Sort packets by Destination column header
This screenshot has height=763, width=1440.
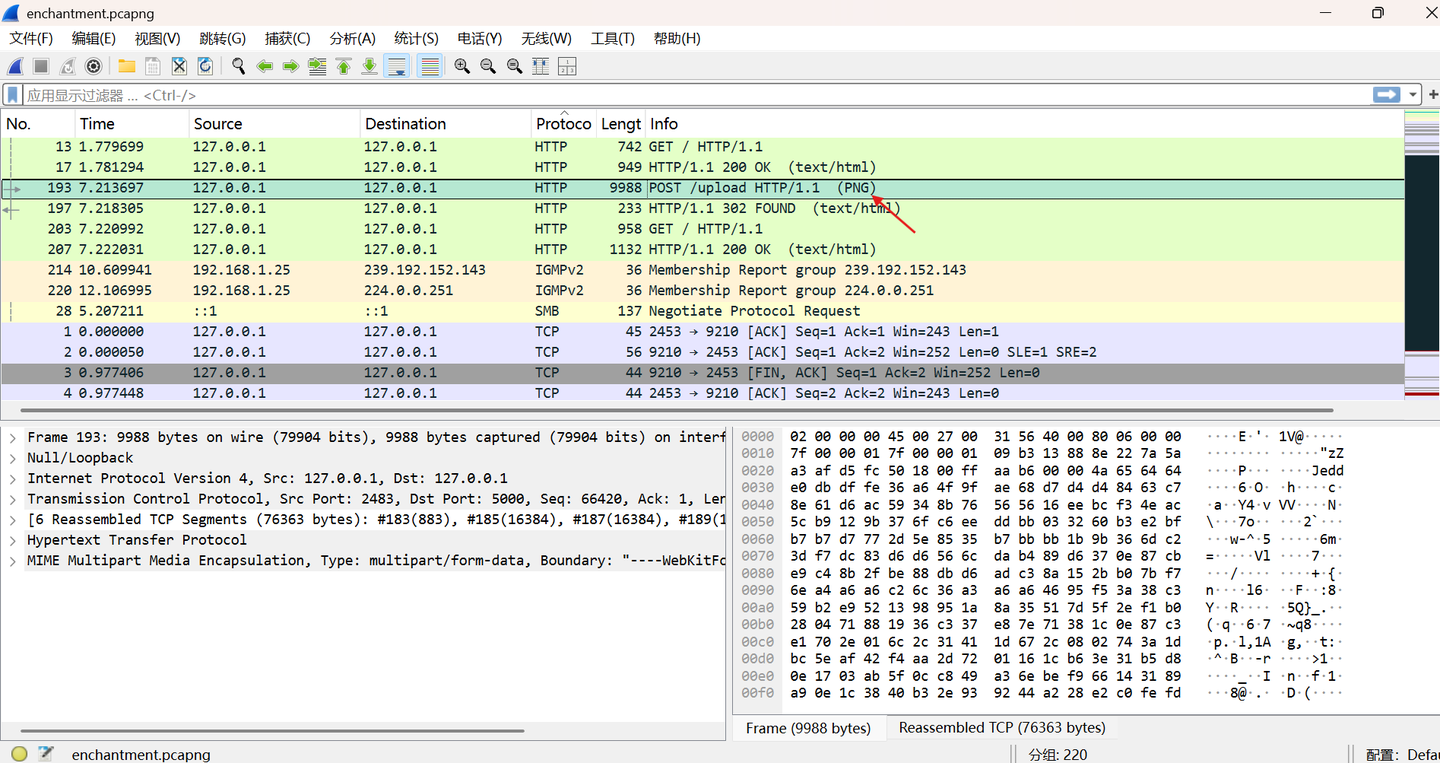point(445,124)
